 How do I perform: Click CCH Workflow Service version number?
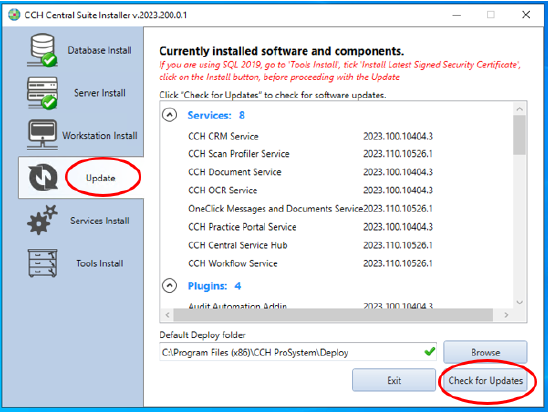[398, 263]
